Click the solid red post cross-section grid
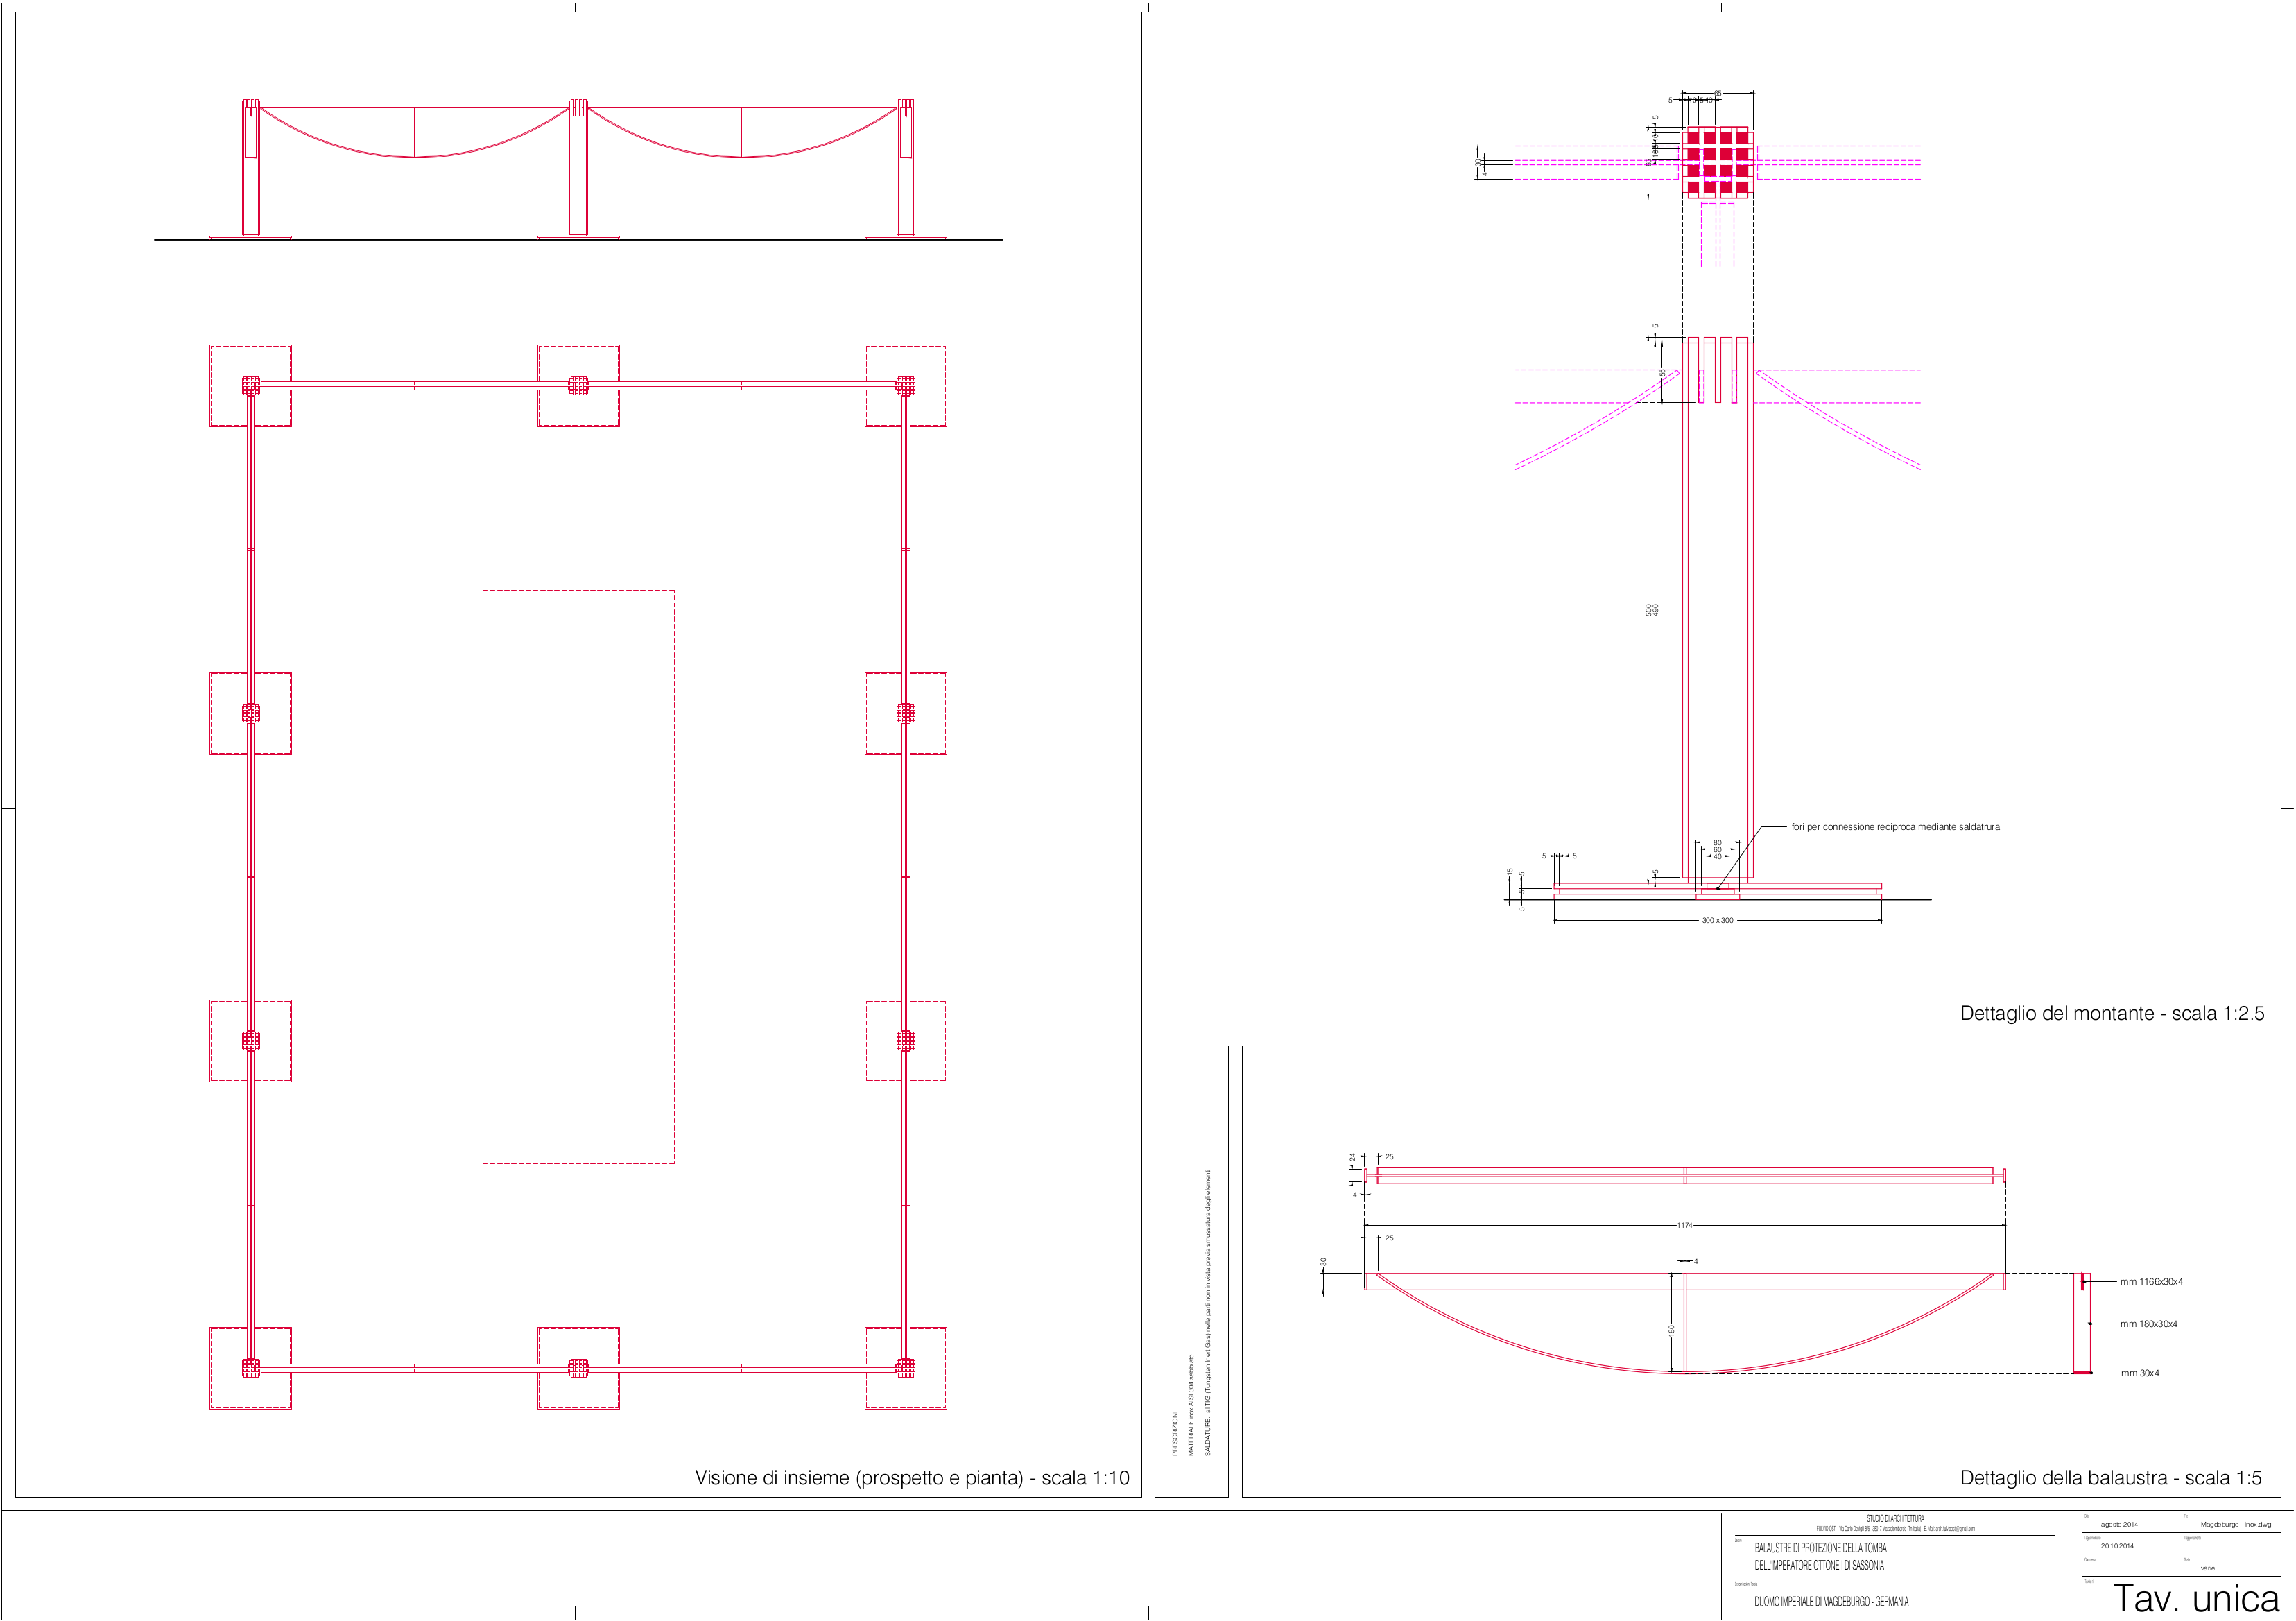2296x1621 pixels. click(x=1717, y=162)
